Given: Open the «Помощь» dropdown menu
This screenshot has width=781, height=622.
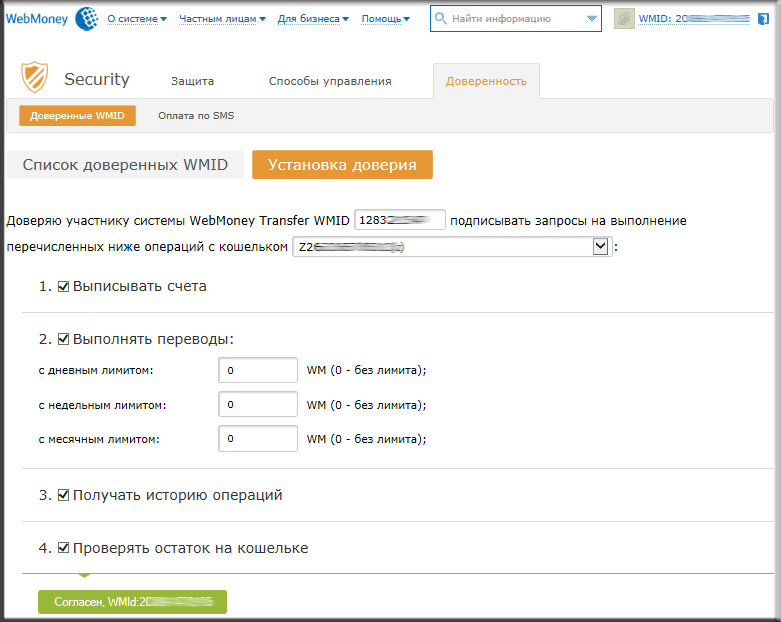Looking at the screenshot, I should pyautogui.click(x=386, y=19).
